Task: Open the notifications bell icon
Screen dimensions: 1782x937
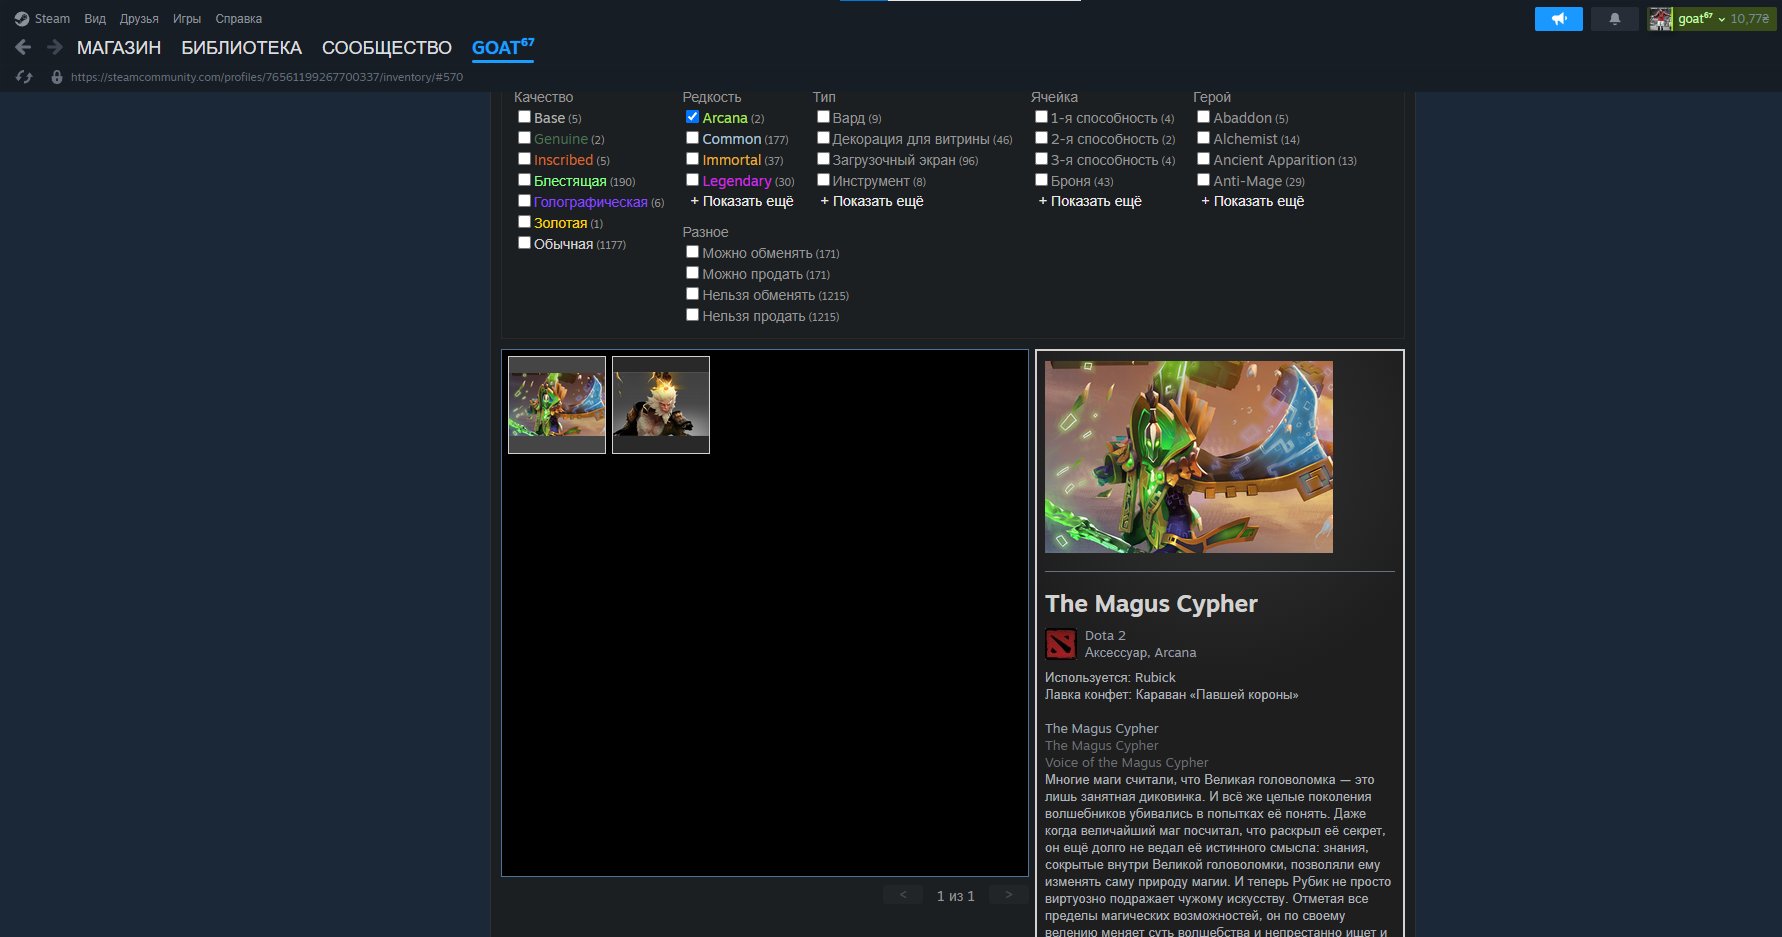Action: click(1614, 19)
